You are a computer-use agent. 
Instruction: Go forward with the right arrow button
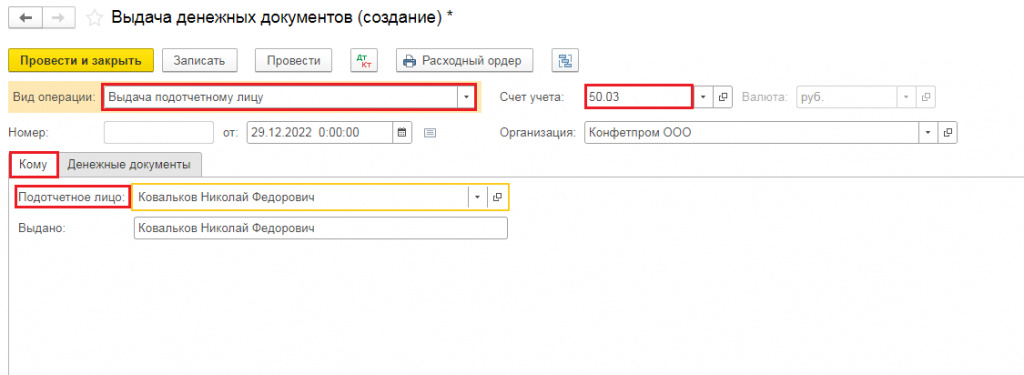pos(59,18)
